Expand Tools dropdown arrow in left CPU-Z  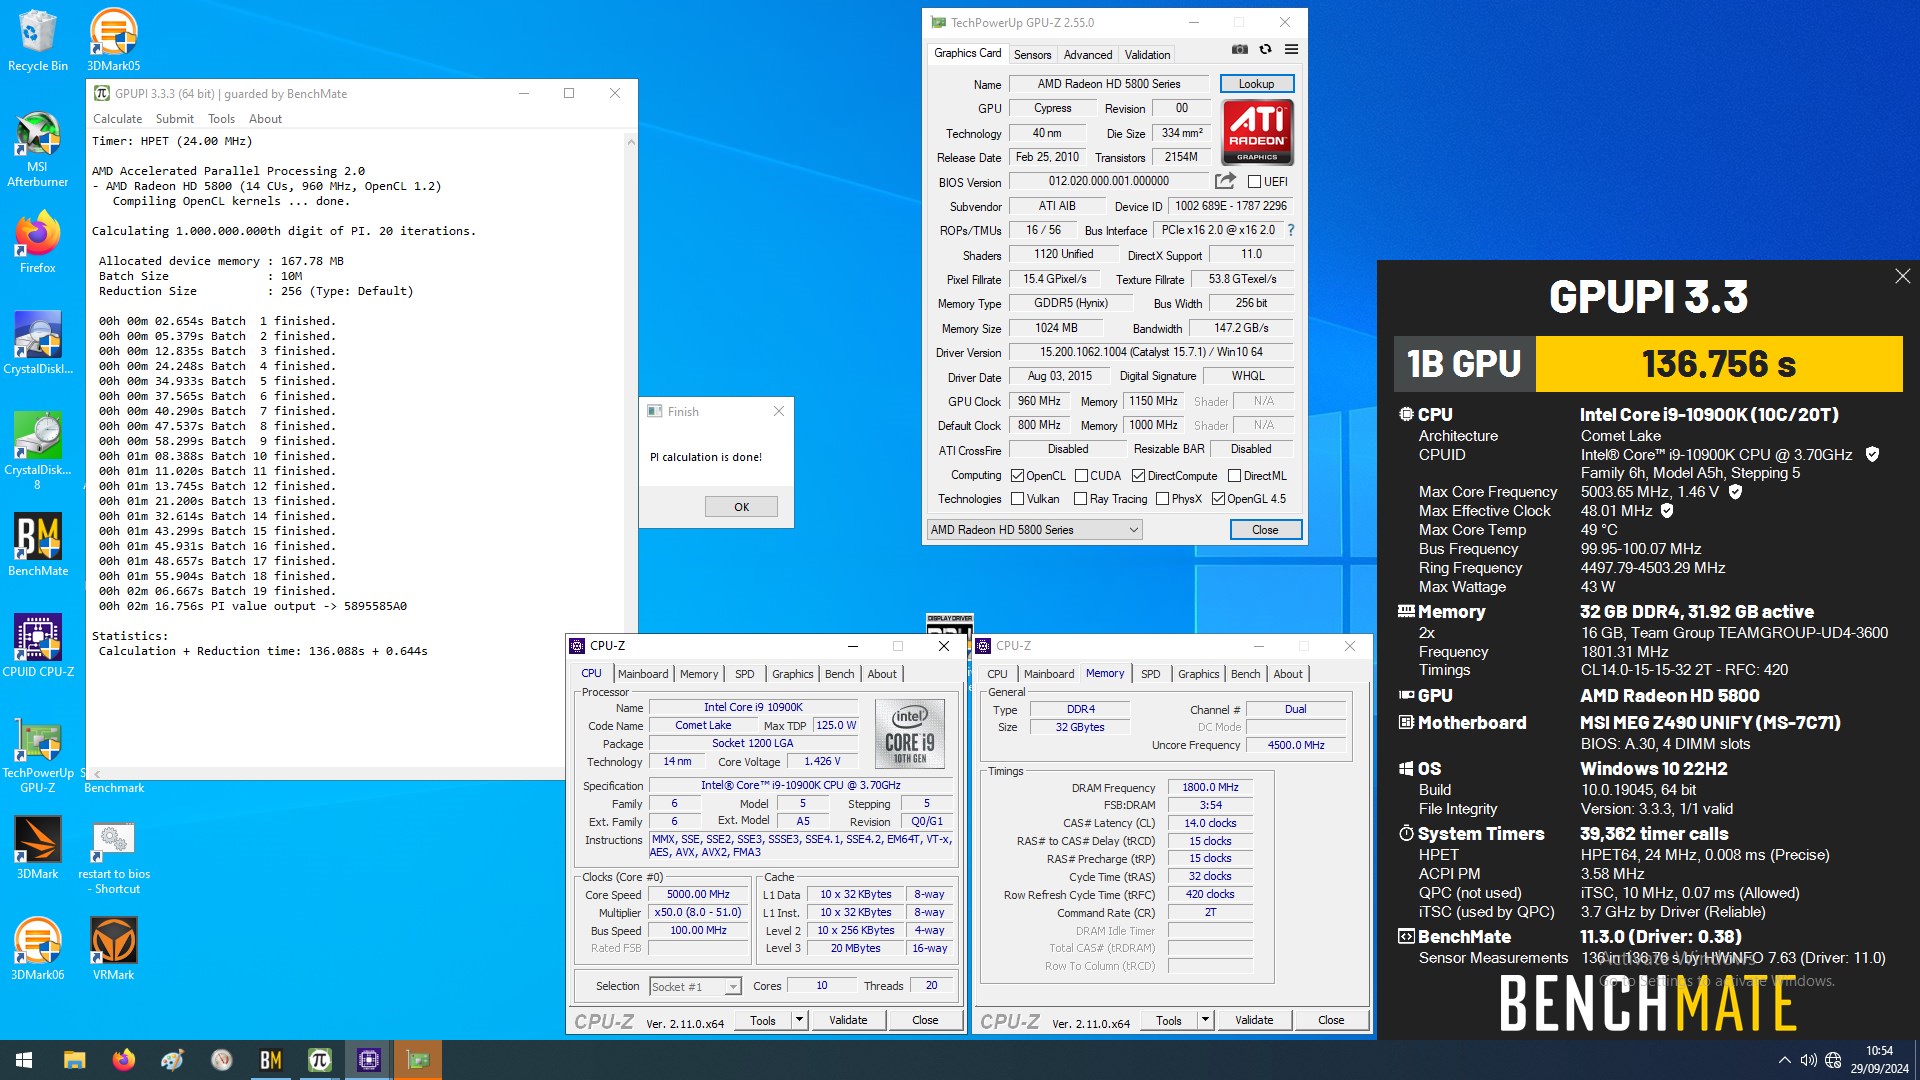pos(799,1020)
